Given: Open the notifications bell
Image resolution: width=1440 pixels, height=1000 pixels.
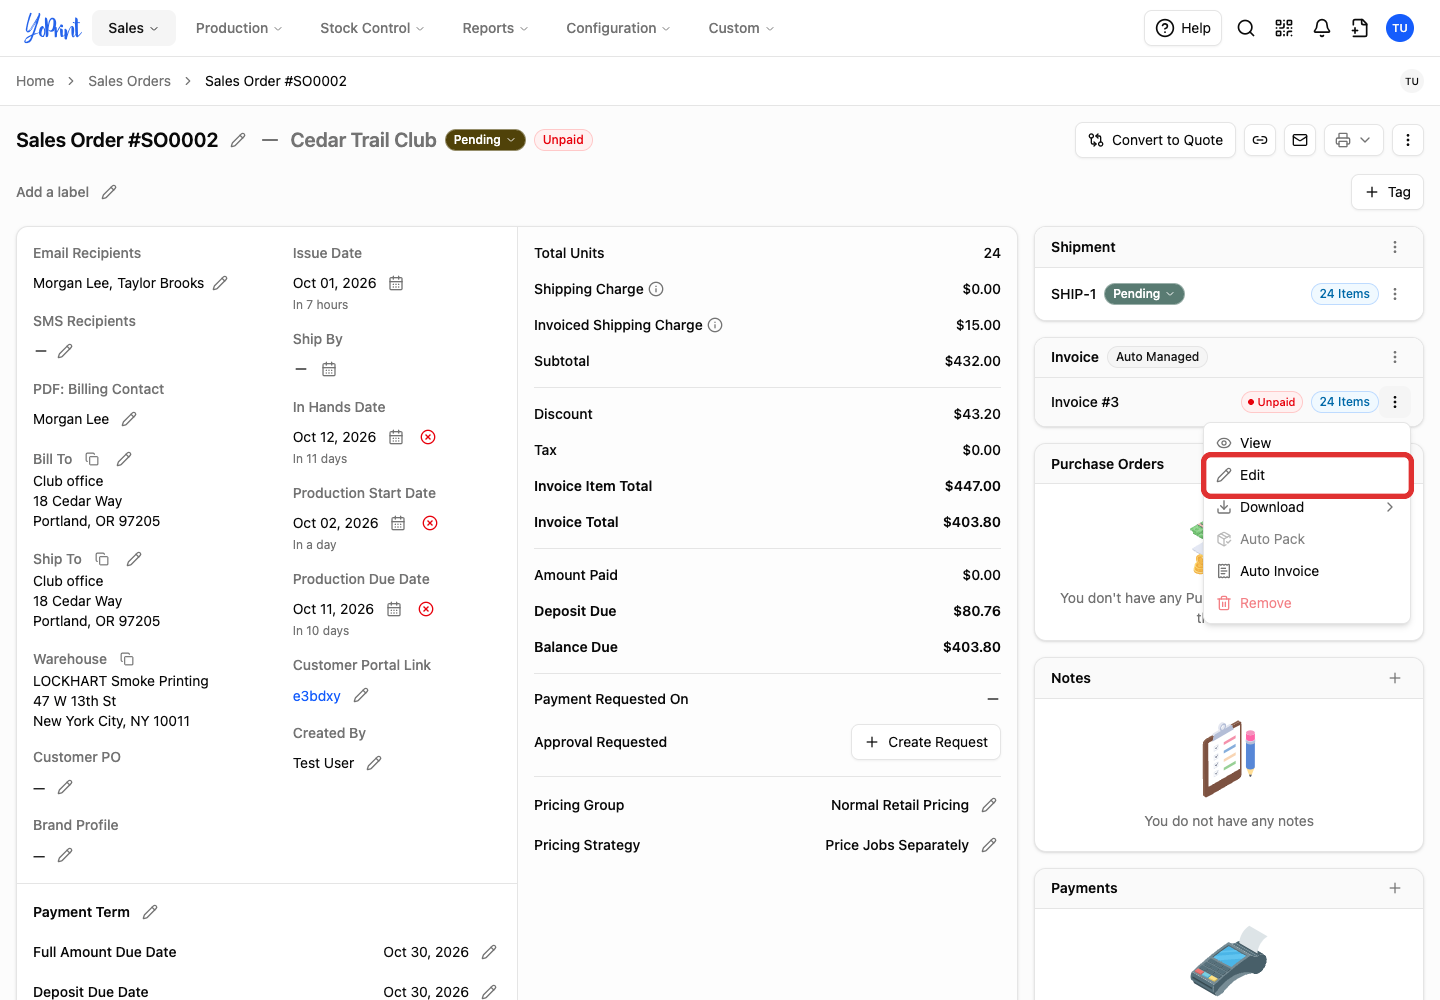Looking at the screenshot, I should [1322, 28].
